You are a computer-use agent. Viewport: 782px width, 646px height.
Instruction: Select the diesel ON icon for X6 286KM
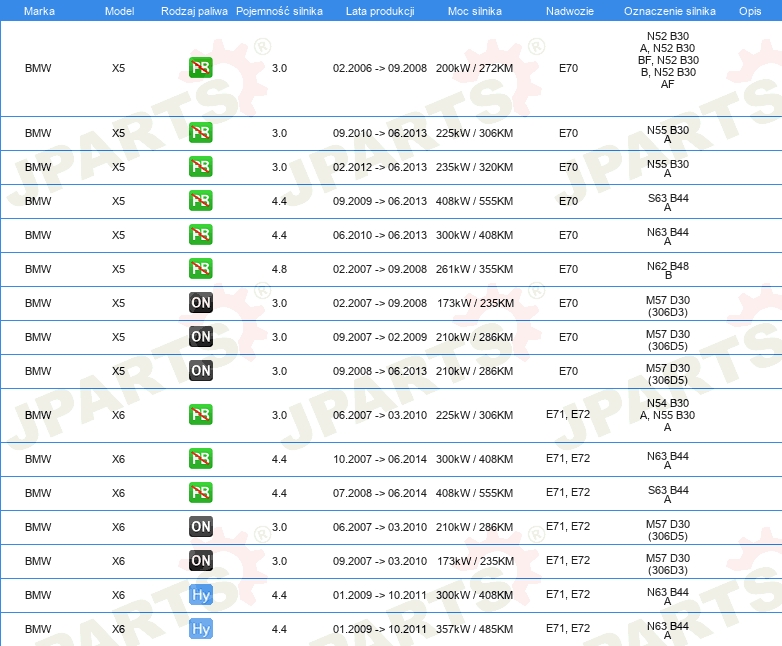pyautogui.click(x=200, y=527)
